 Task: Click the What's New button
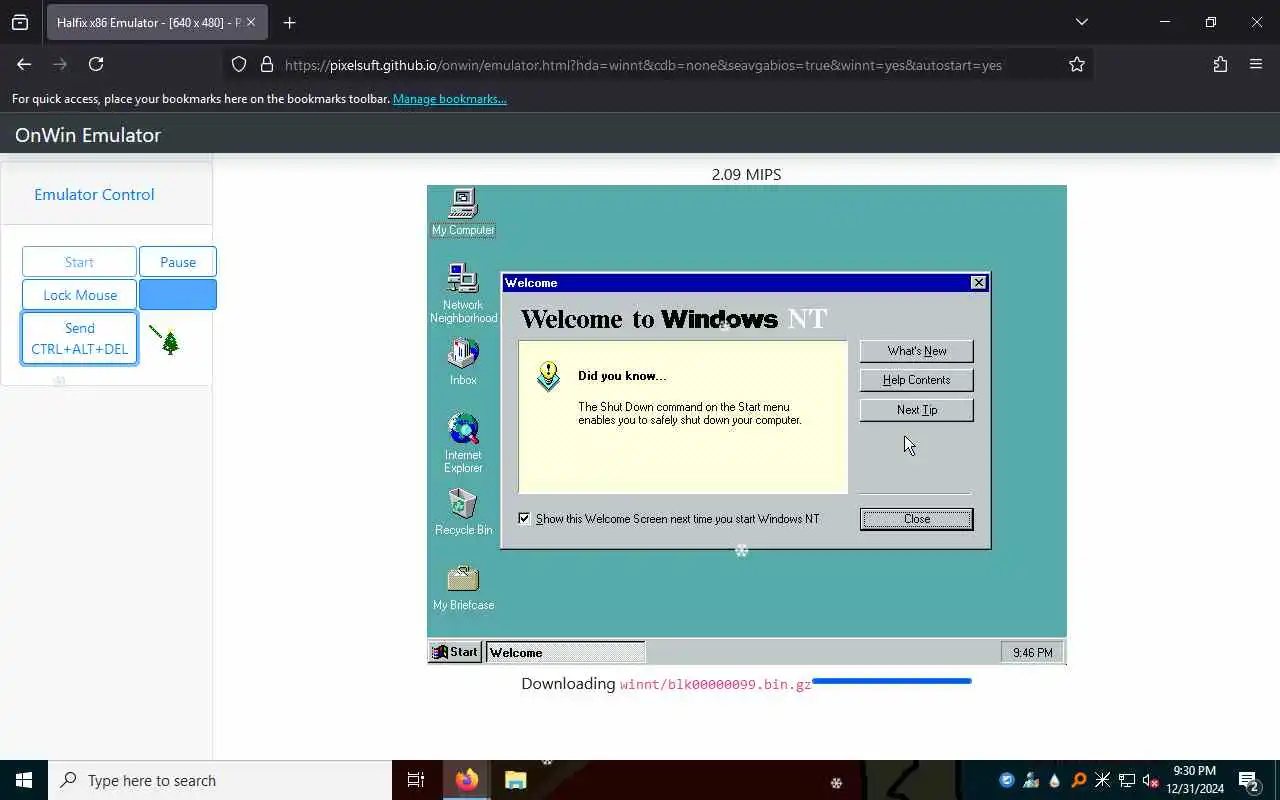(x=916, y=351)
